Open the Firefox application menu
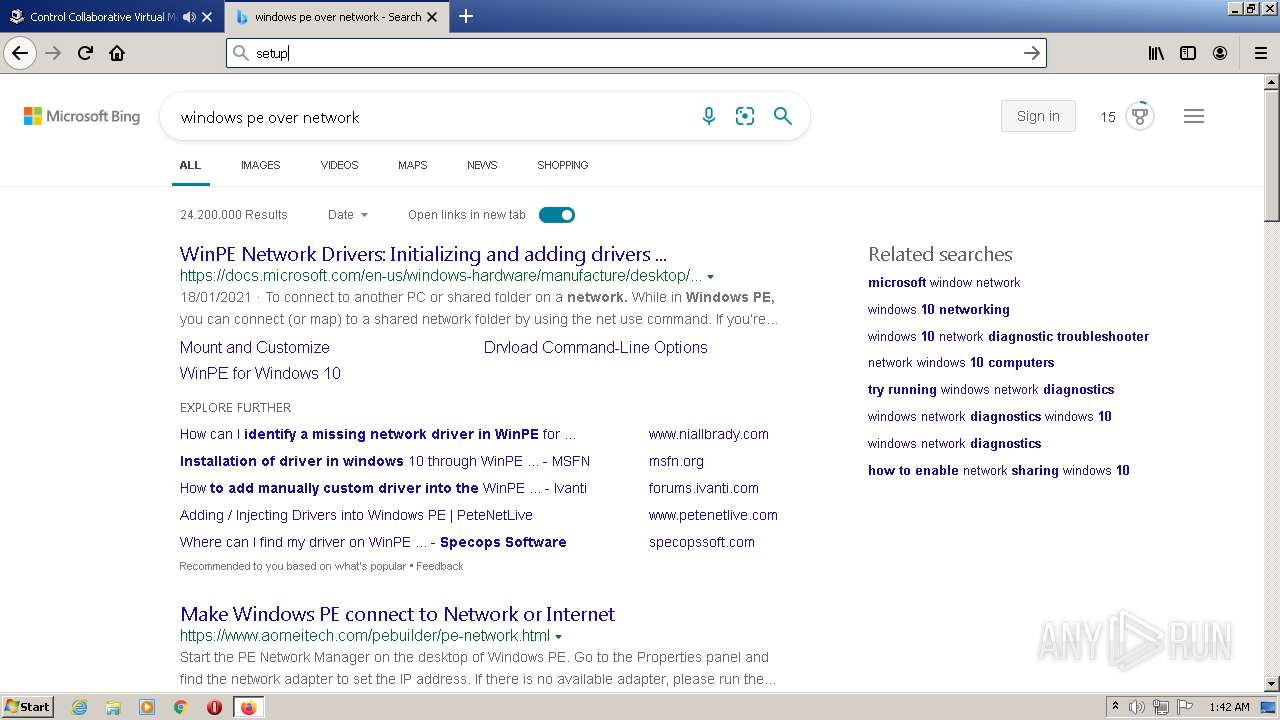Screen dimensions: 1280x720 [x=1260, y=53]
